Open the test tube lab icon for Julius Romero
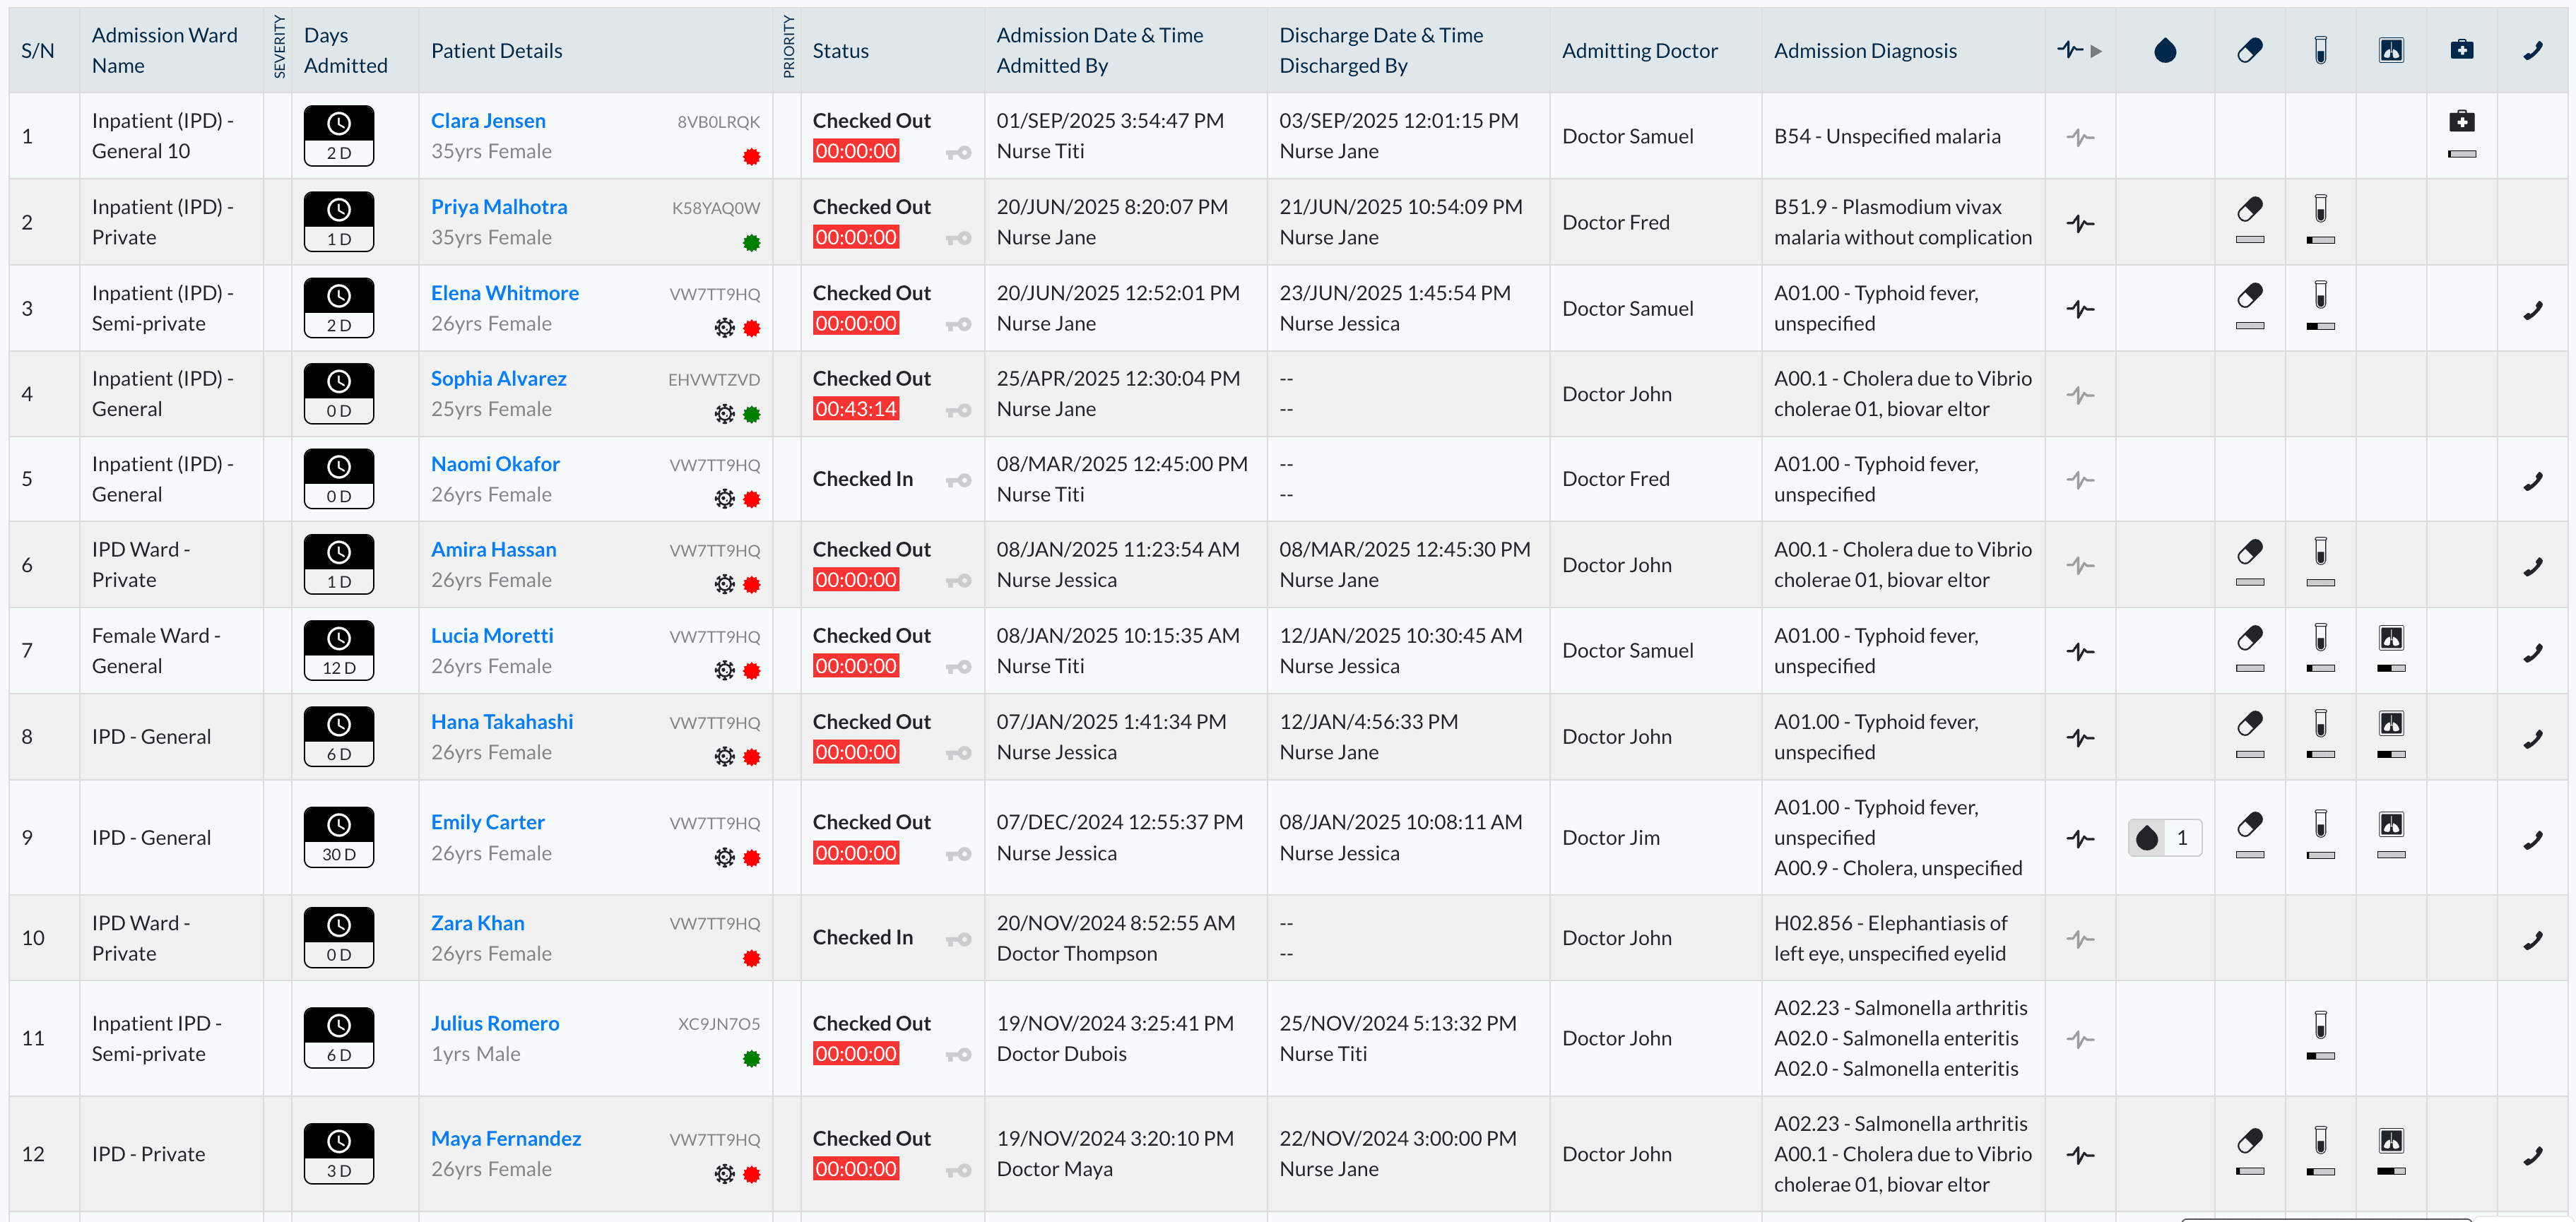Screen dimensions: 2576x1222 click(x=2320, y=1025)
